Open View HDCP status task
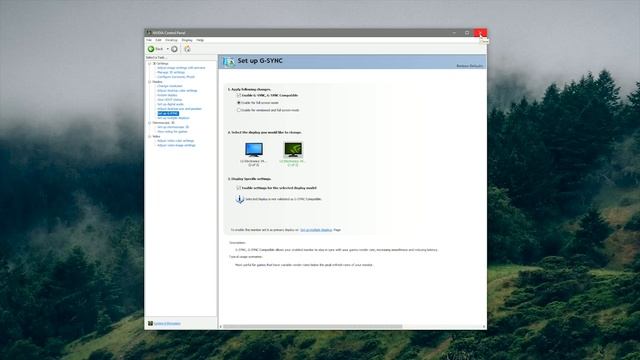This screenshot has height=360, width=640. point(170,100)
